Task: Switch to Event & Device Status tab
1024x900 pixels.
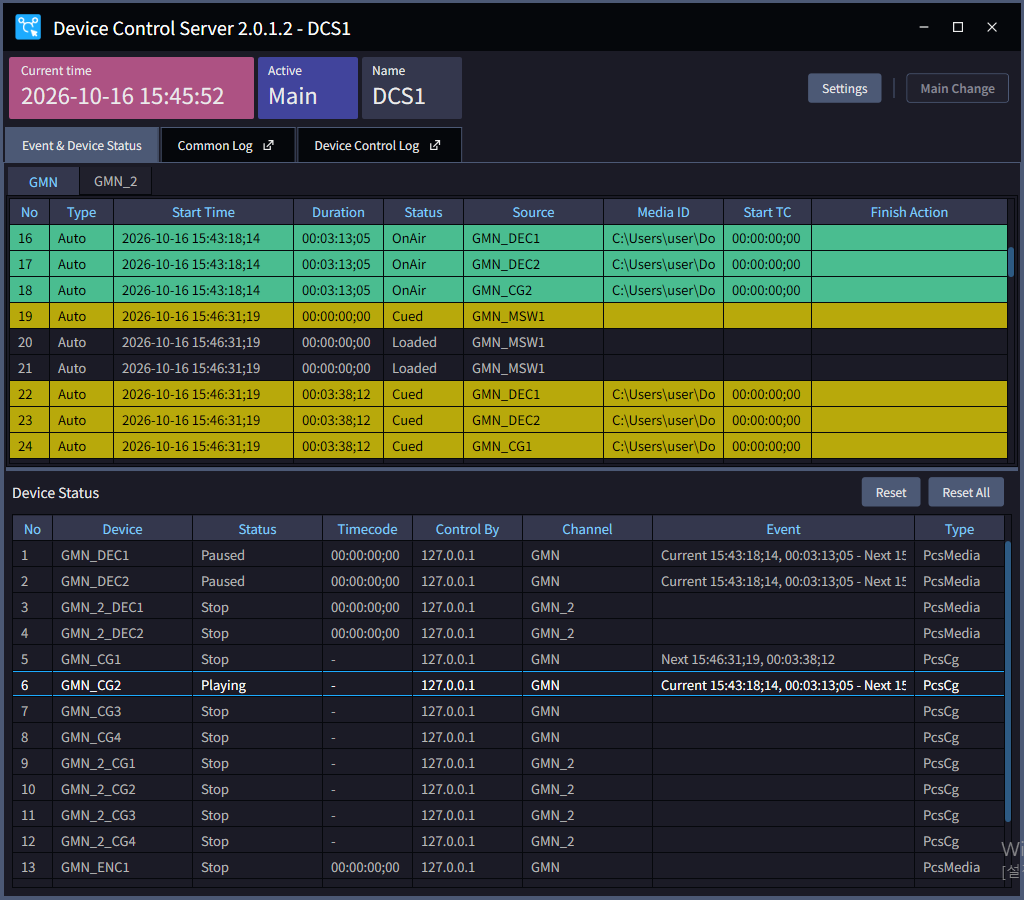Action: point(82,145)
